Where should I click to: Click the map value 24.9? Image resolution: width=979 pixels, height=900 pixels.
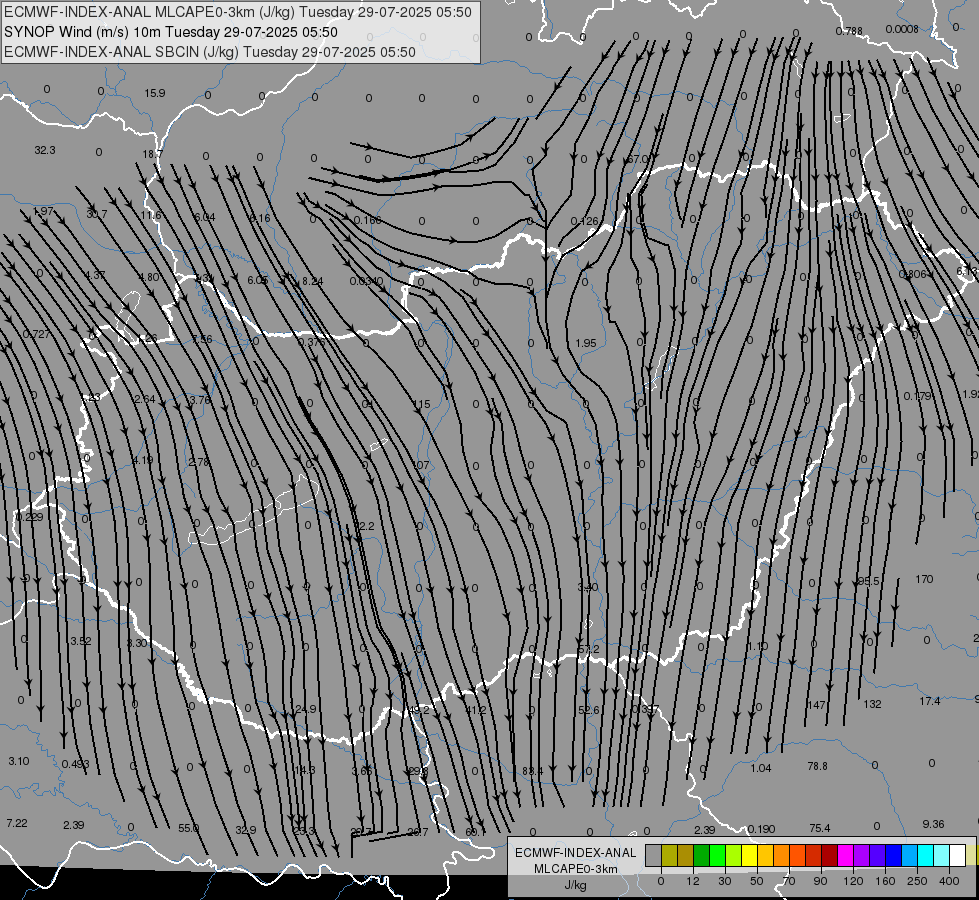pos(305,709)
